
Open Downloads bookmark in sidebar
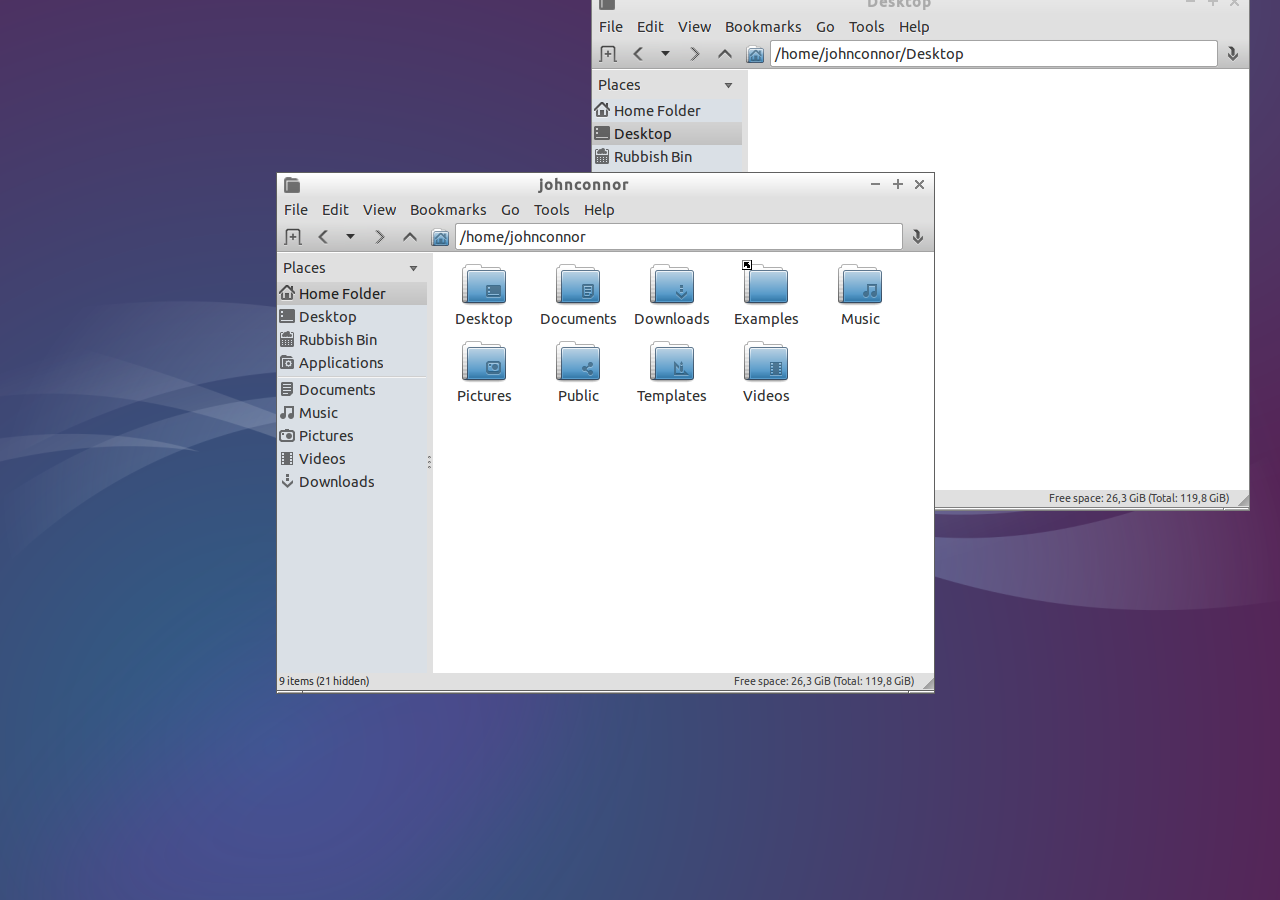tap(352, 482)
